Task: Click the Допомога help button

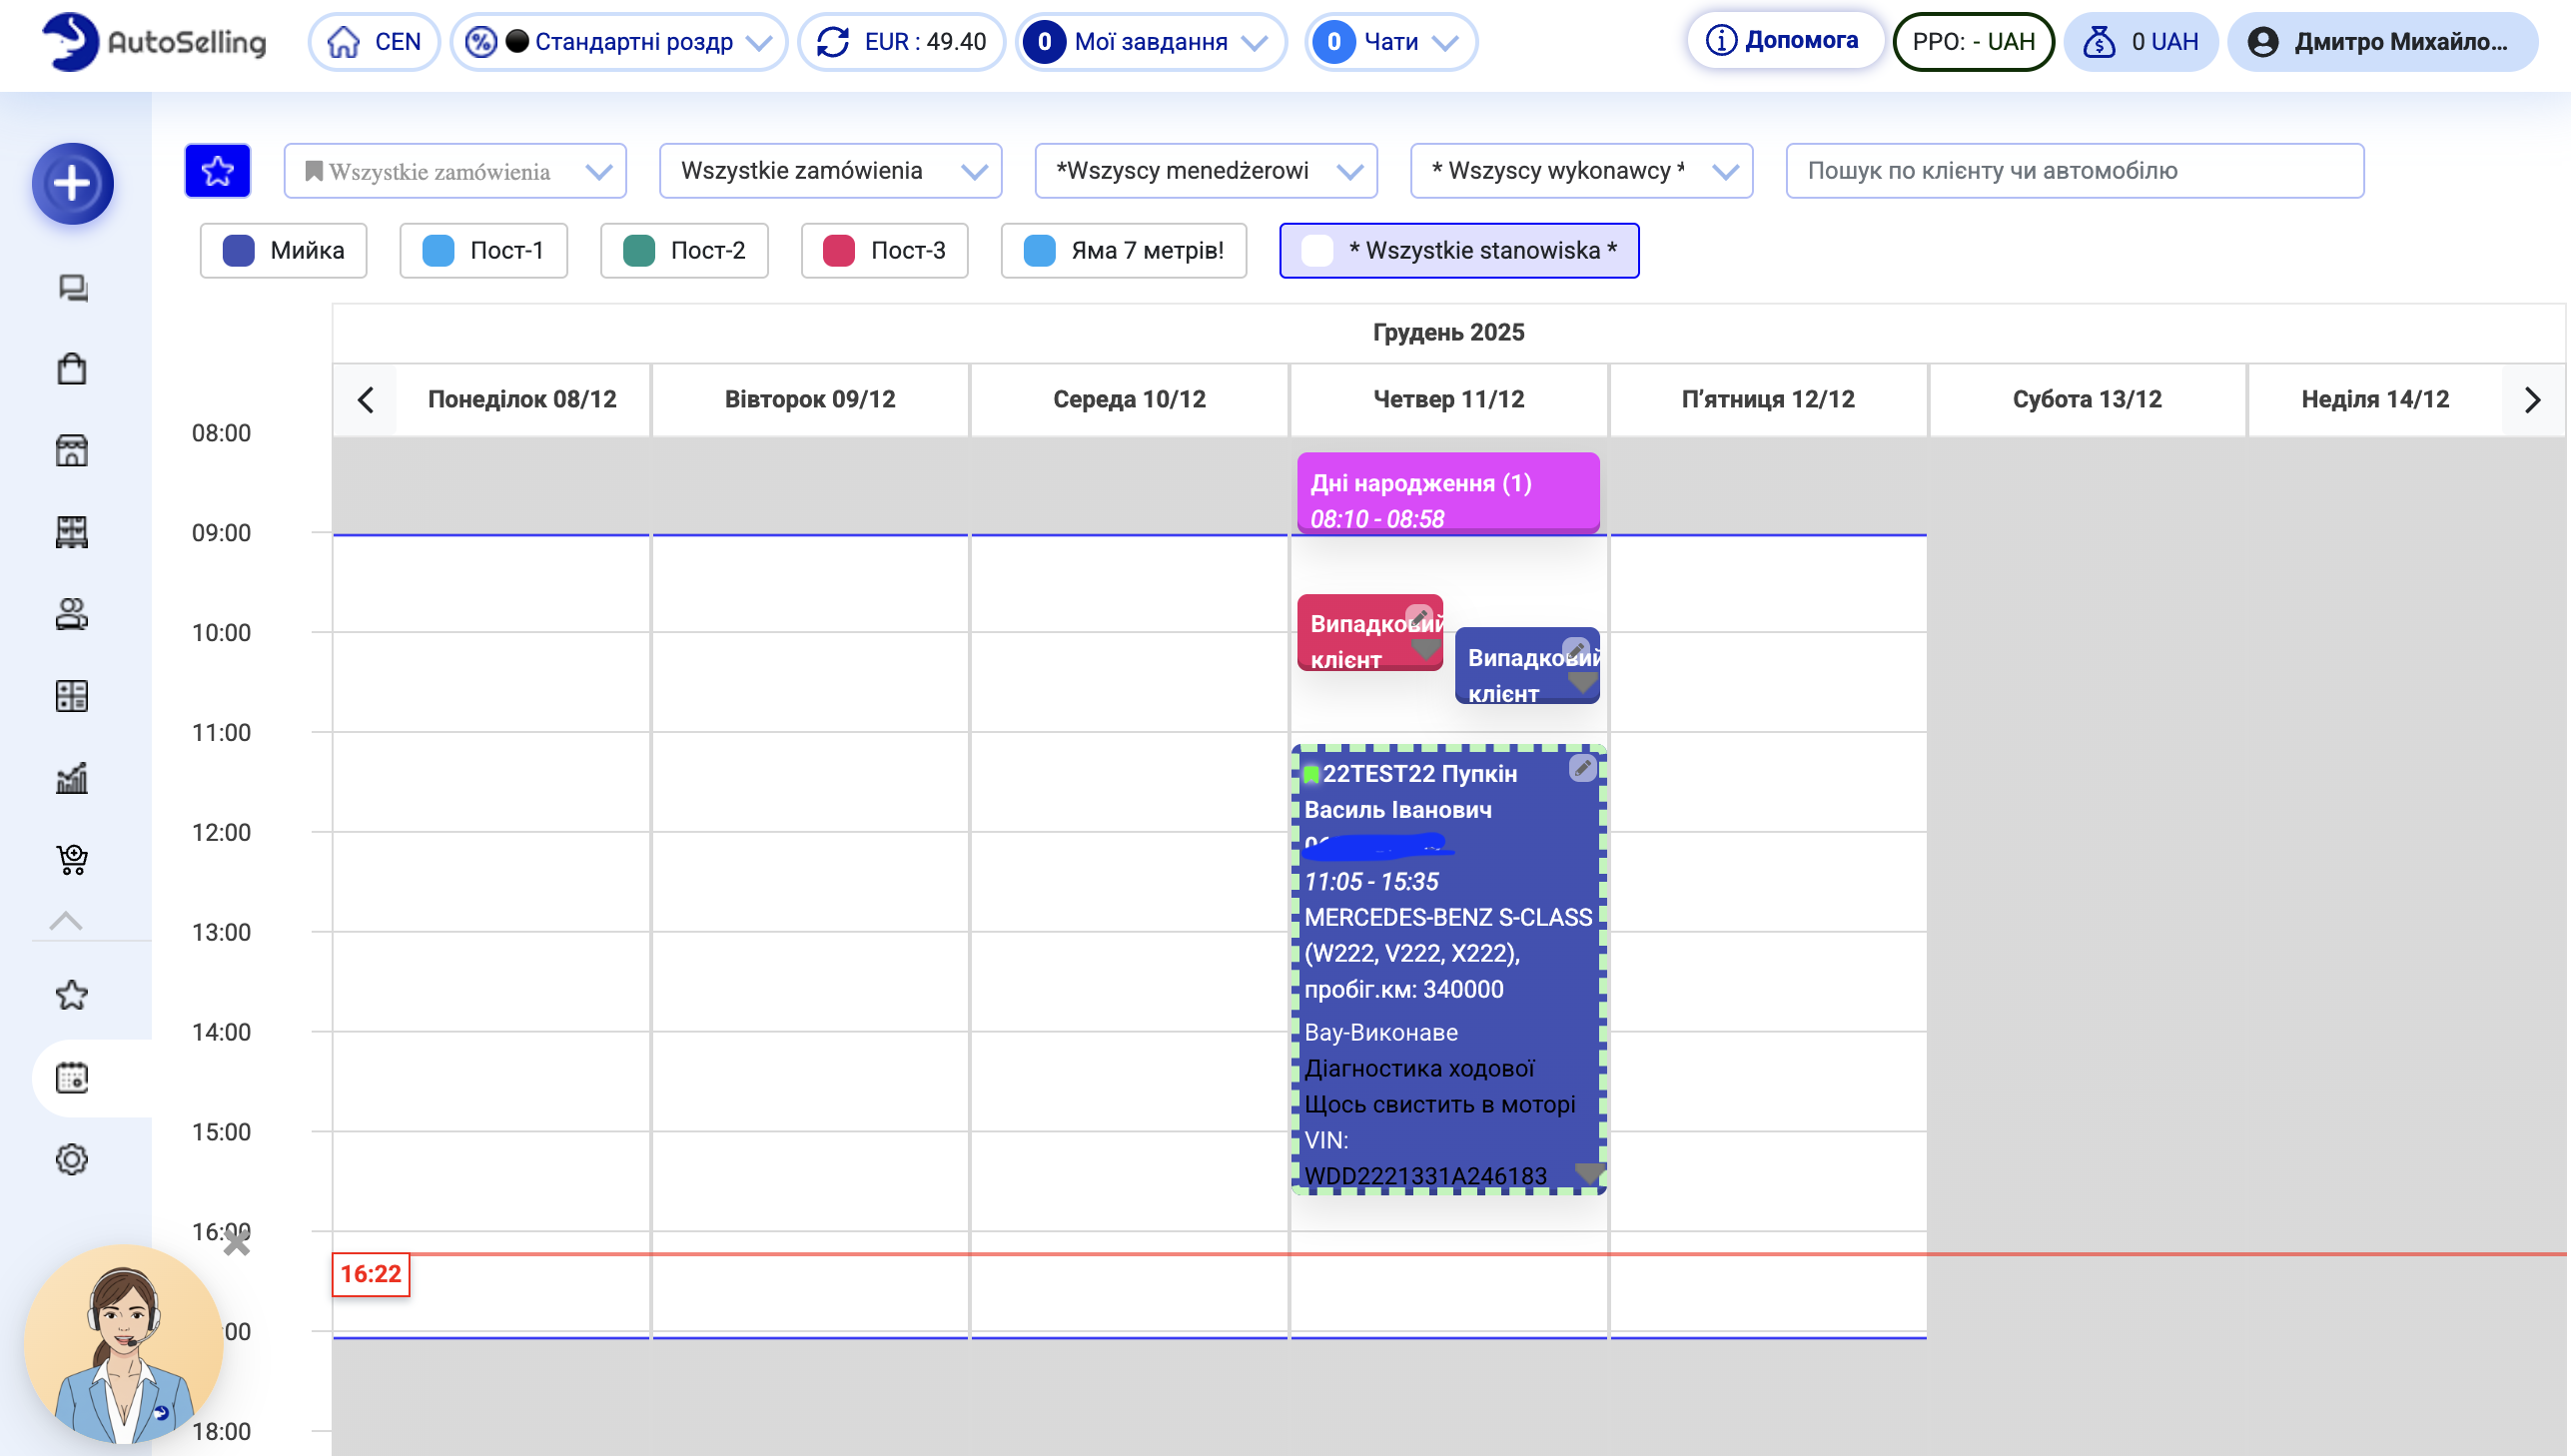Action: [1785, 40]
